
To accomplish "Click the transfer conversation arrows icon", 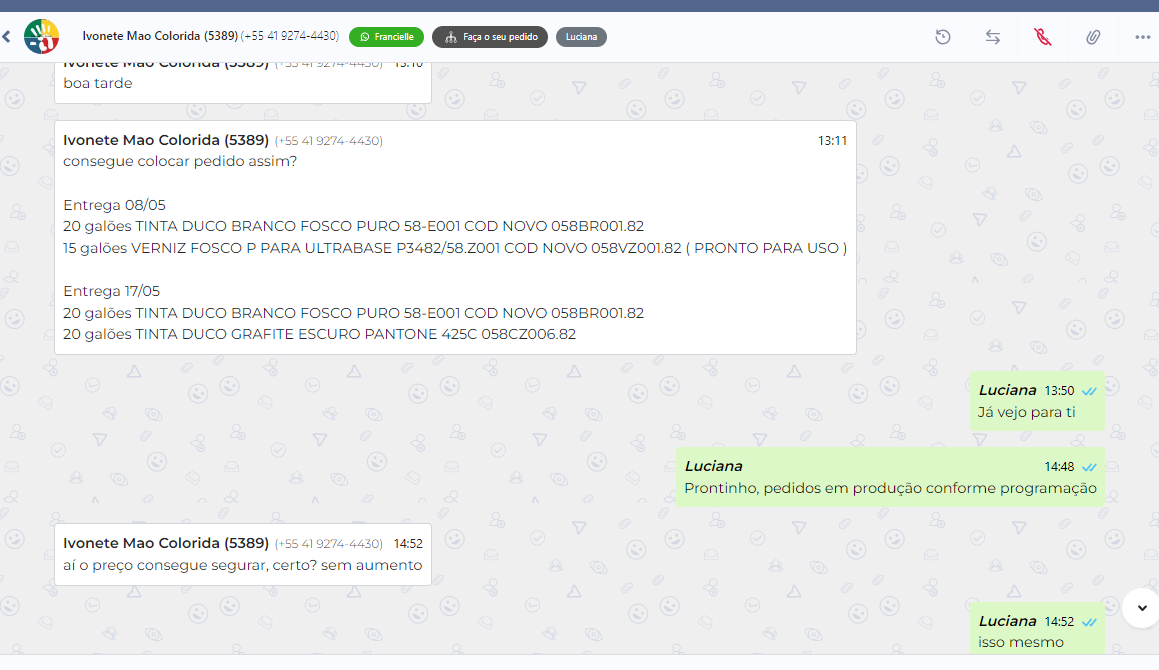I will click(992, 37).
